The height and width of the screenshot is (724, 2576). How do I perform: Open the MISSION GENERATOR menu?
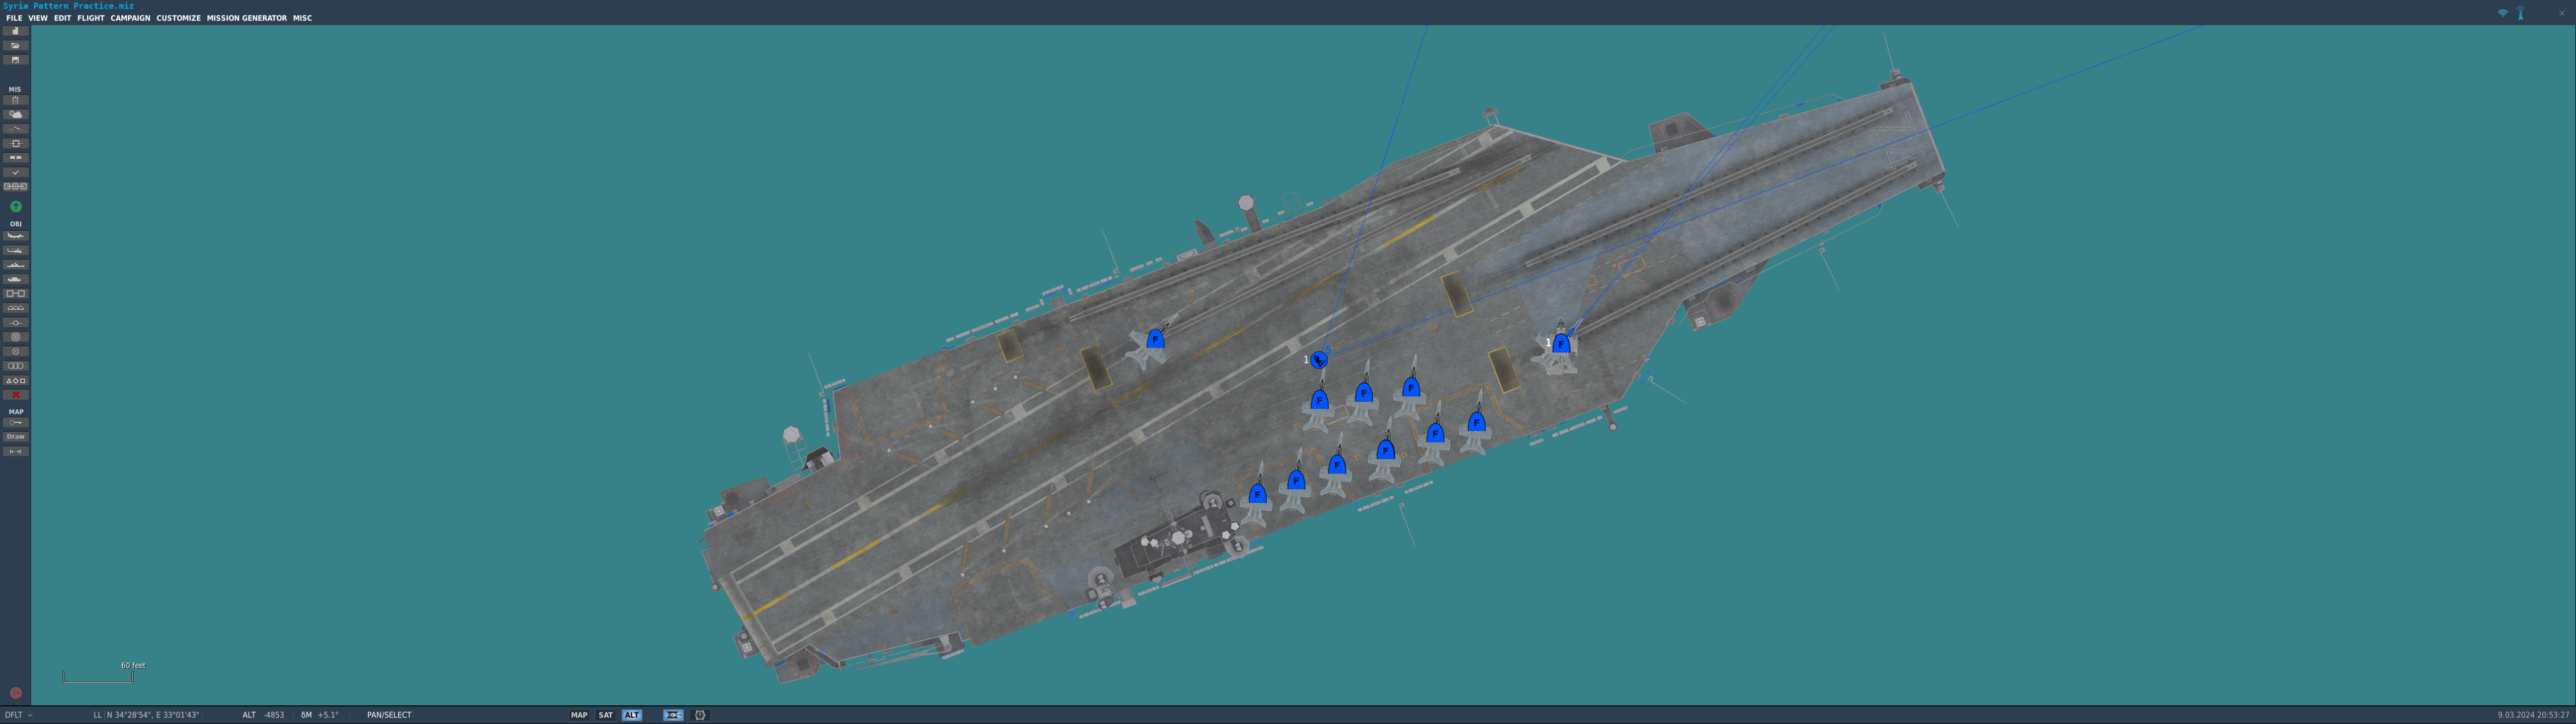point(247,18)
